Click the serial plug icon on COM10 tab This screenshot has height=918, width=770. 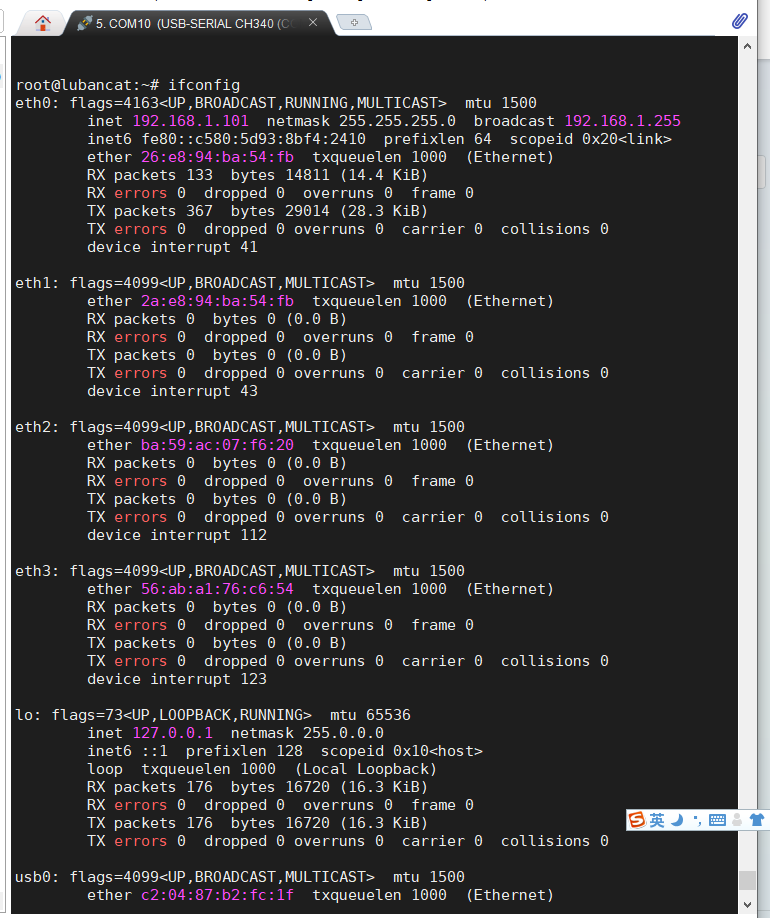coord(84,23)
